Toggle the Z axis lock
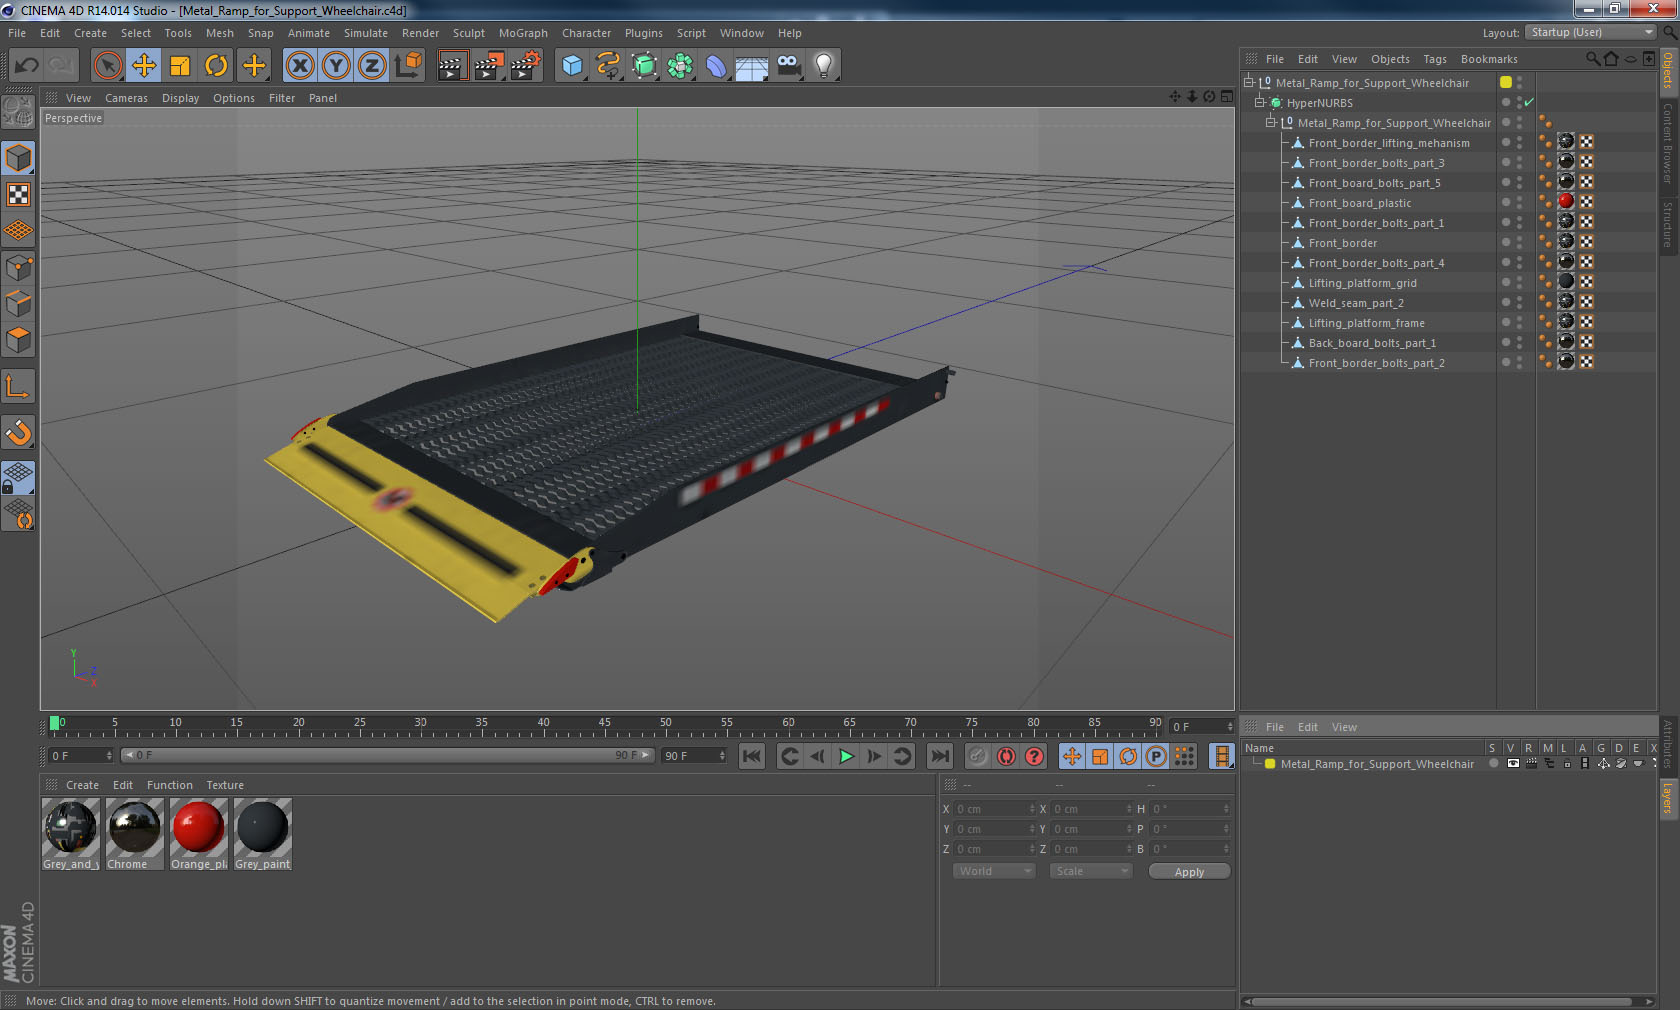This screenshot has width=1680, height=1010. (x=372, y=66)
